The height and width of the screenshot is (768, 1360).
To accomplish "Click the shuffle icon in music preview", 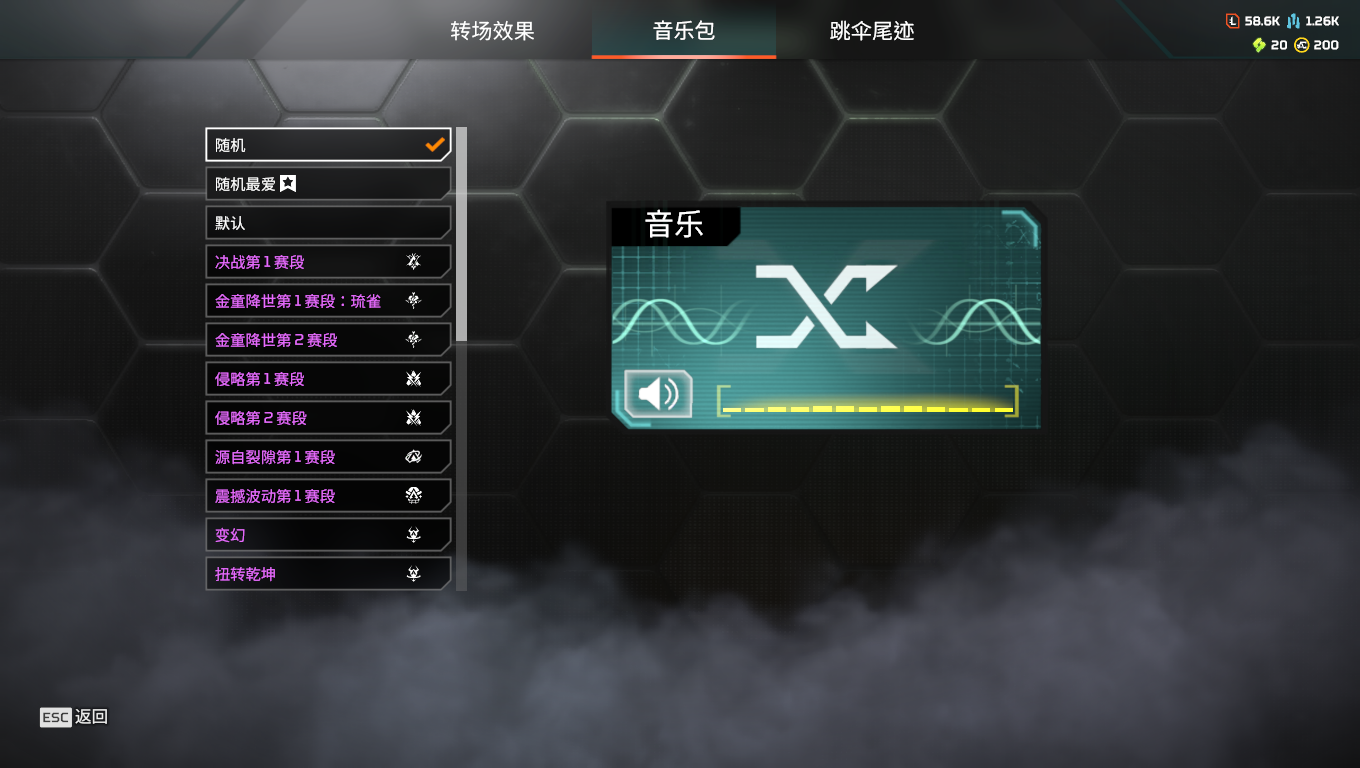I will point(826,307).
